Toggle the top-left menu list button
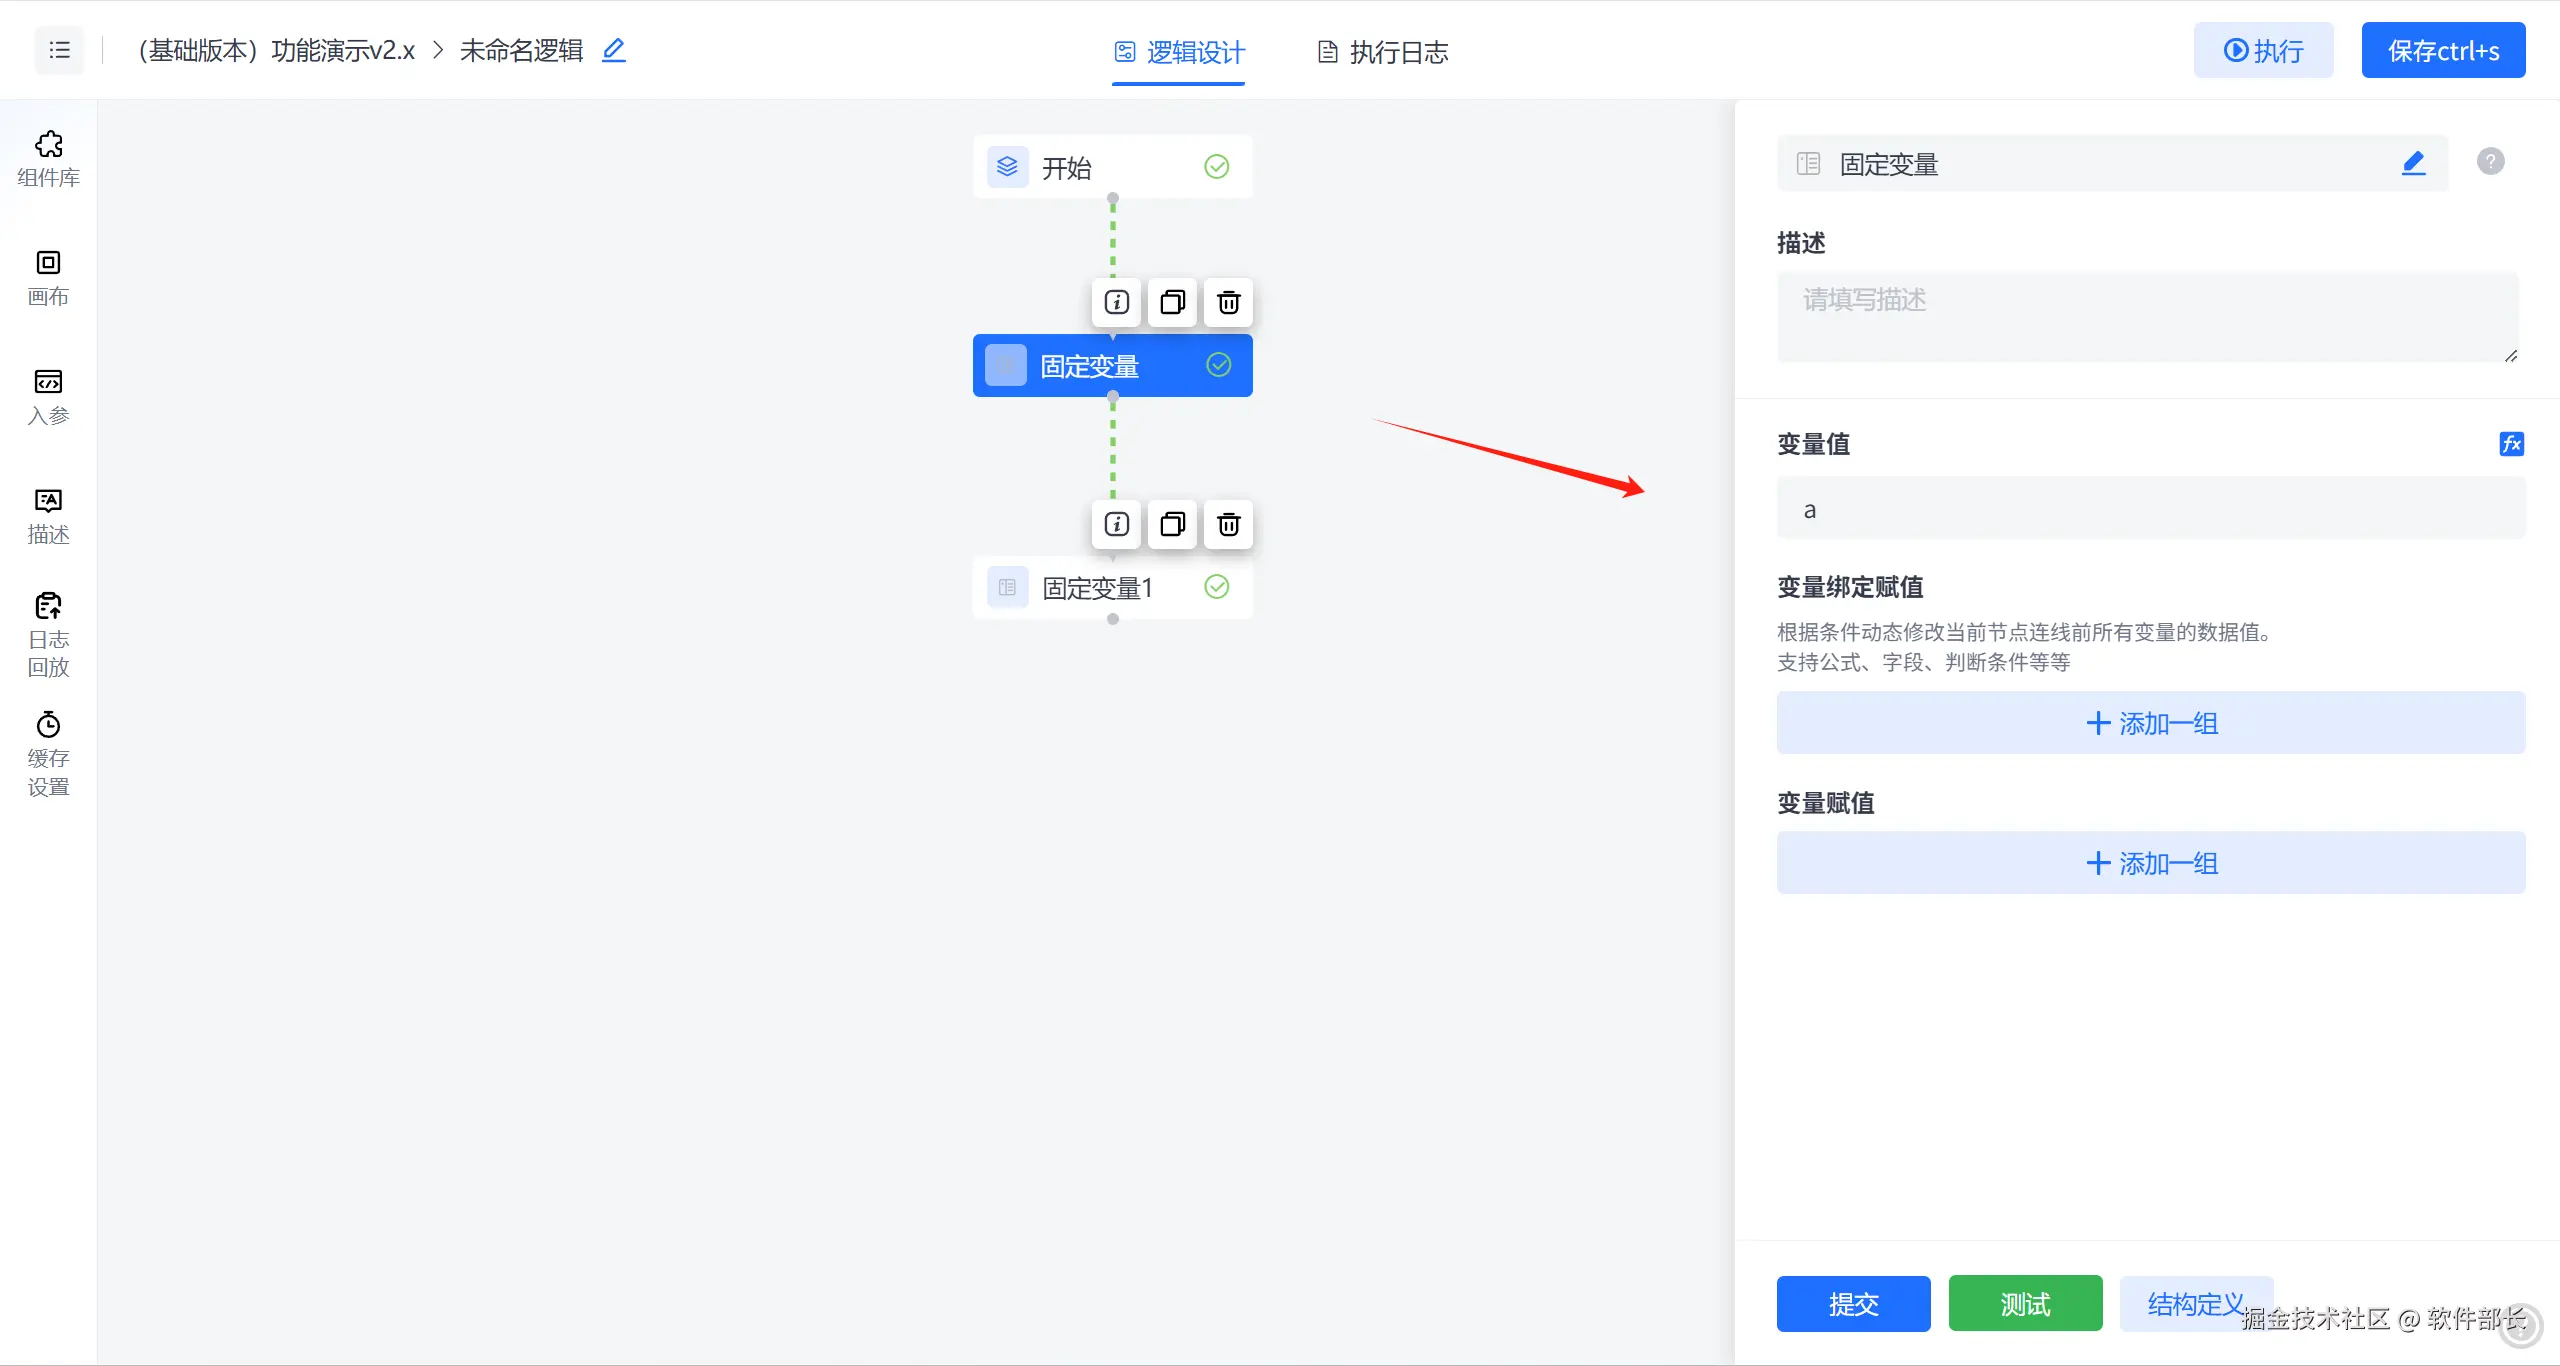2560x1366 pixels. tap(59, 50)
